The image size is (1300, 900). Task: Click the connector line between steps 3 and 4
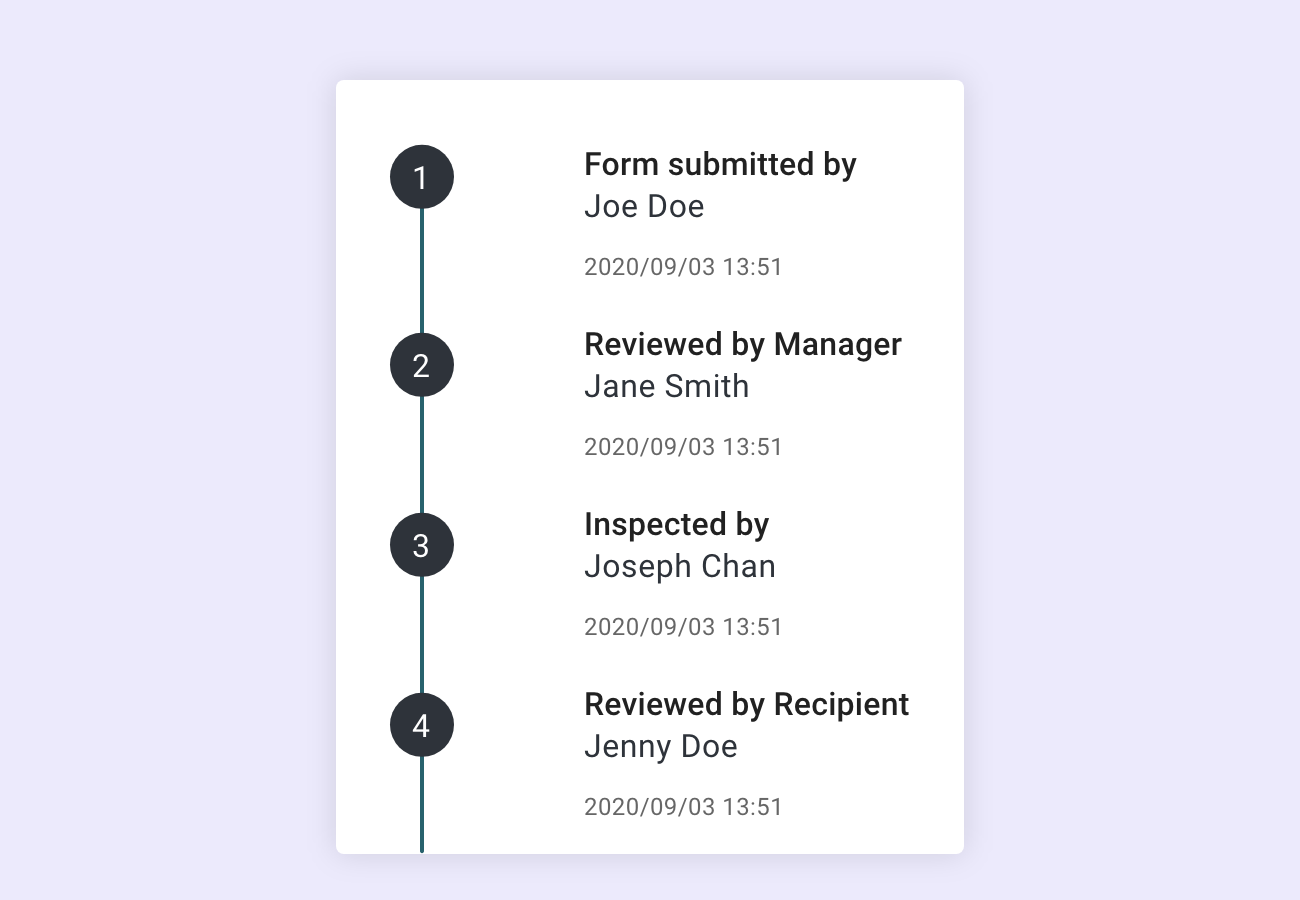(x=422, y=635)
